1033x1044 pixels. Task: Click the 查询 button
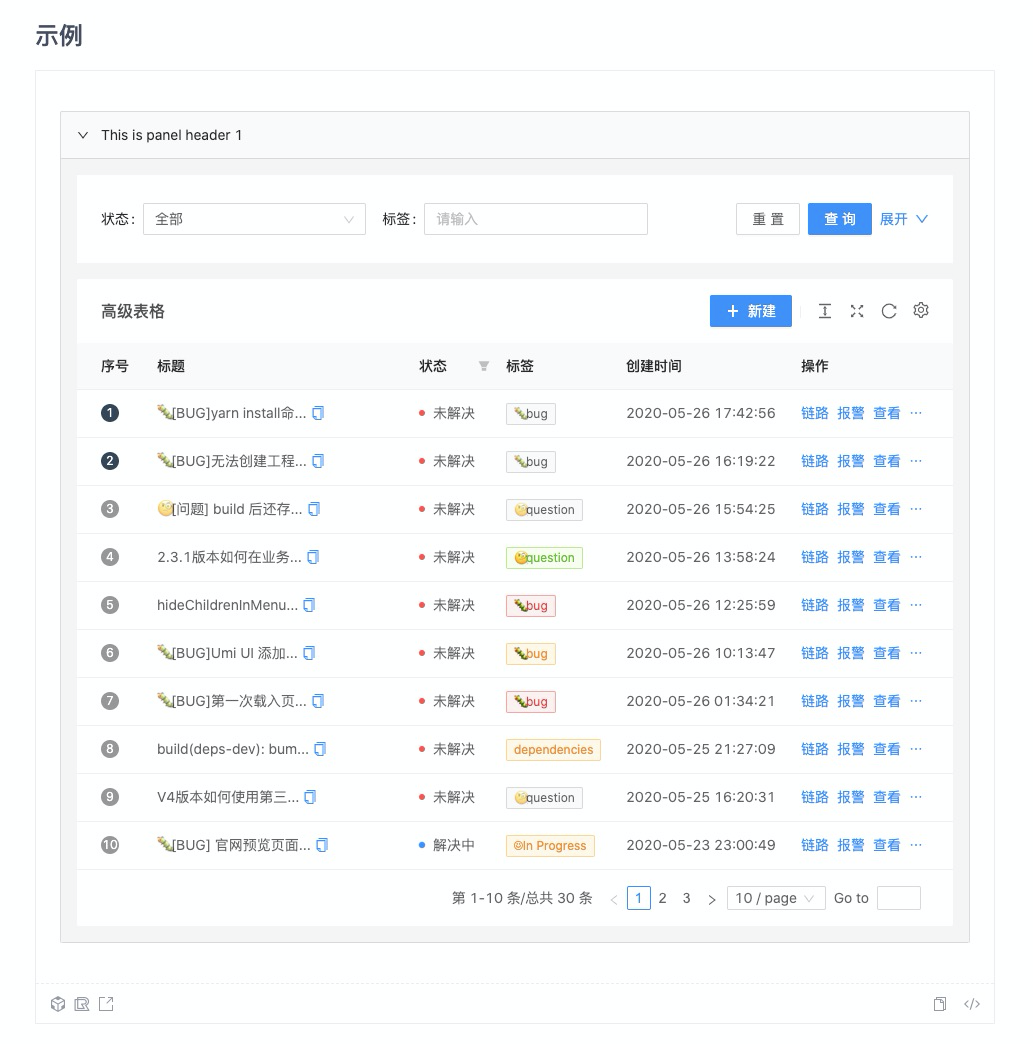click(840, 219)
